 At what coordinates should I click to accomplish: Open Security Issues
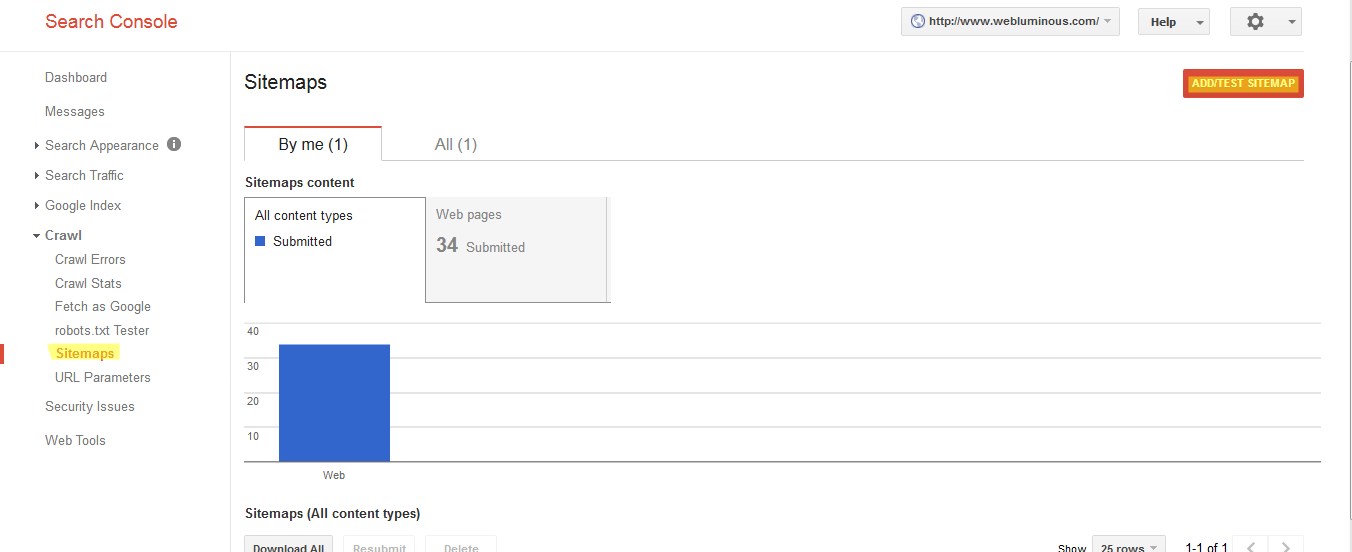point(90,406)
